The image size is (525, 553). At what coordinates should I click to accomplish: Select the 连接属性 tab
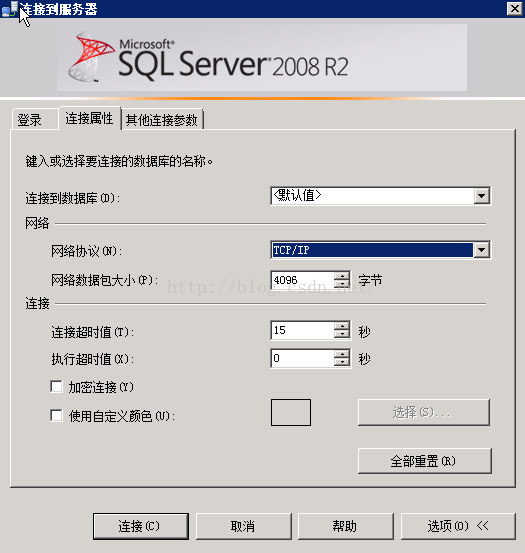tap(90, 118)
